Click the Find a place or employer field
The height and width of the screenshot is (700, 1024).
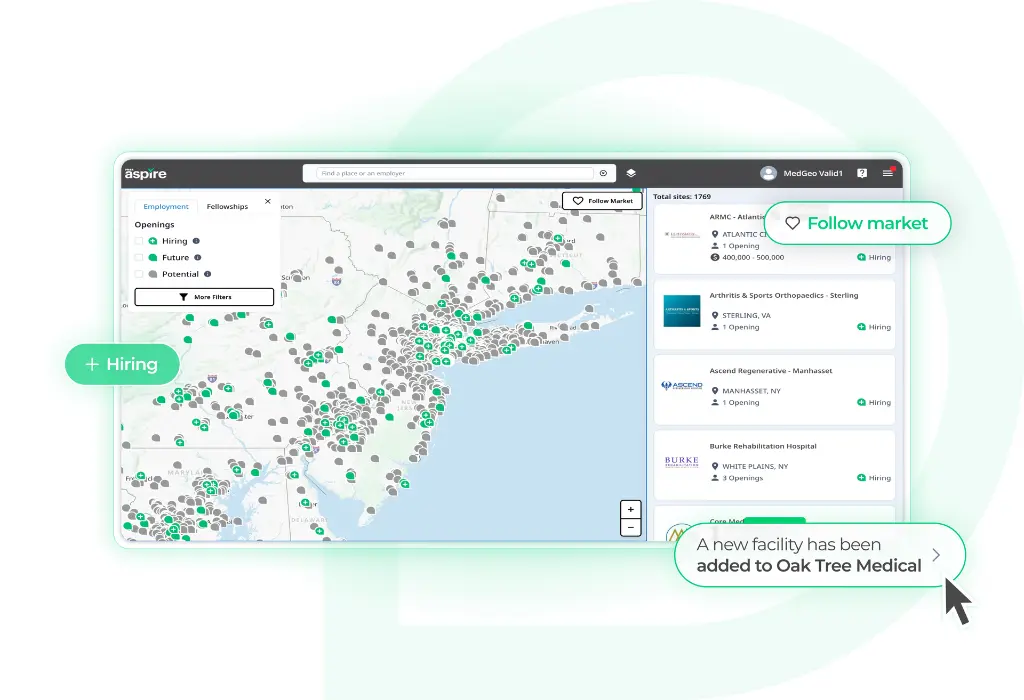pos(456,173)
